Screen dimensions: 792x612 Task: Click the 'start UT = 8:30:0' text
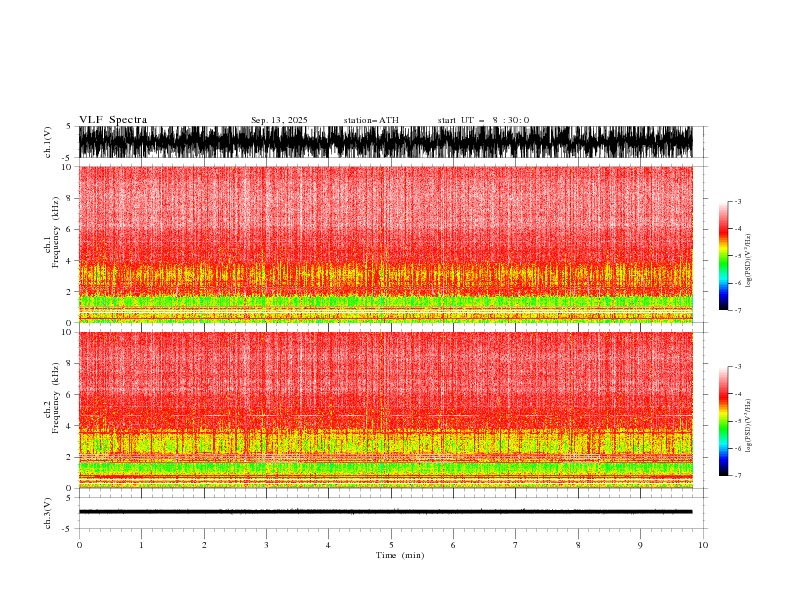[483, 120]
